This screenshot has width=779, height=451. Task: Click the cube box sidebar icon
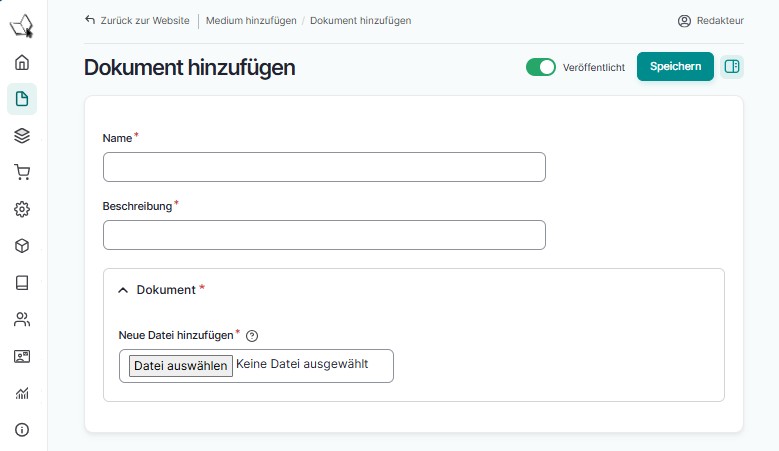(x=22, y=246)
